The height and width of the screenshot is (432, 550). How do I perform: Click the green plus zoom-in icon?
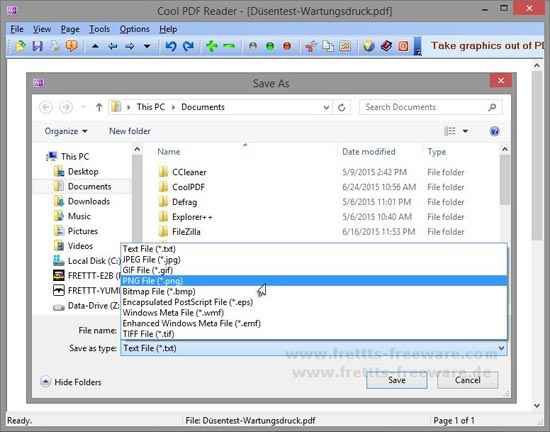(x=212, y=46)
